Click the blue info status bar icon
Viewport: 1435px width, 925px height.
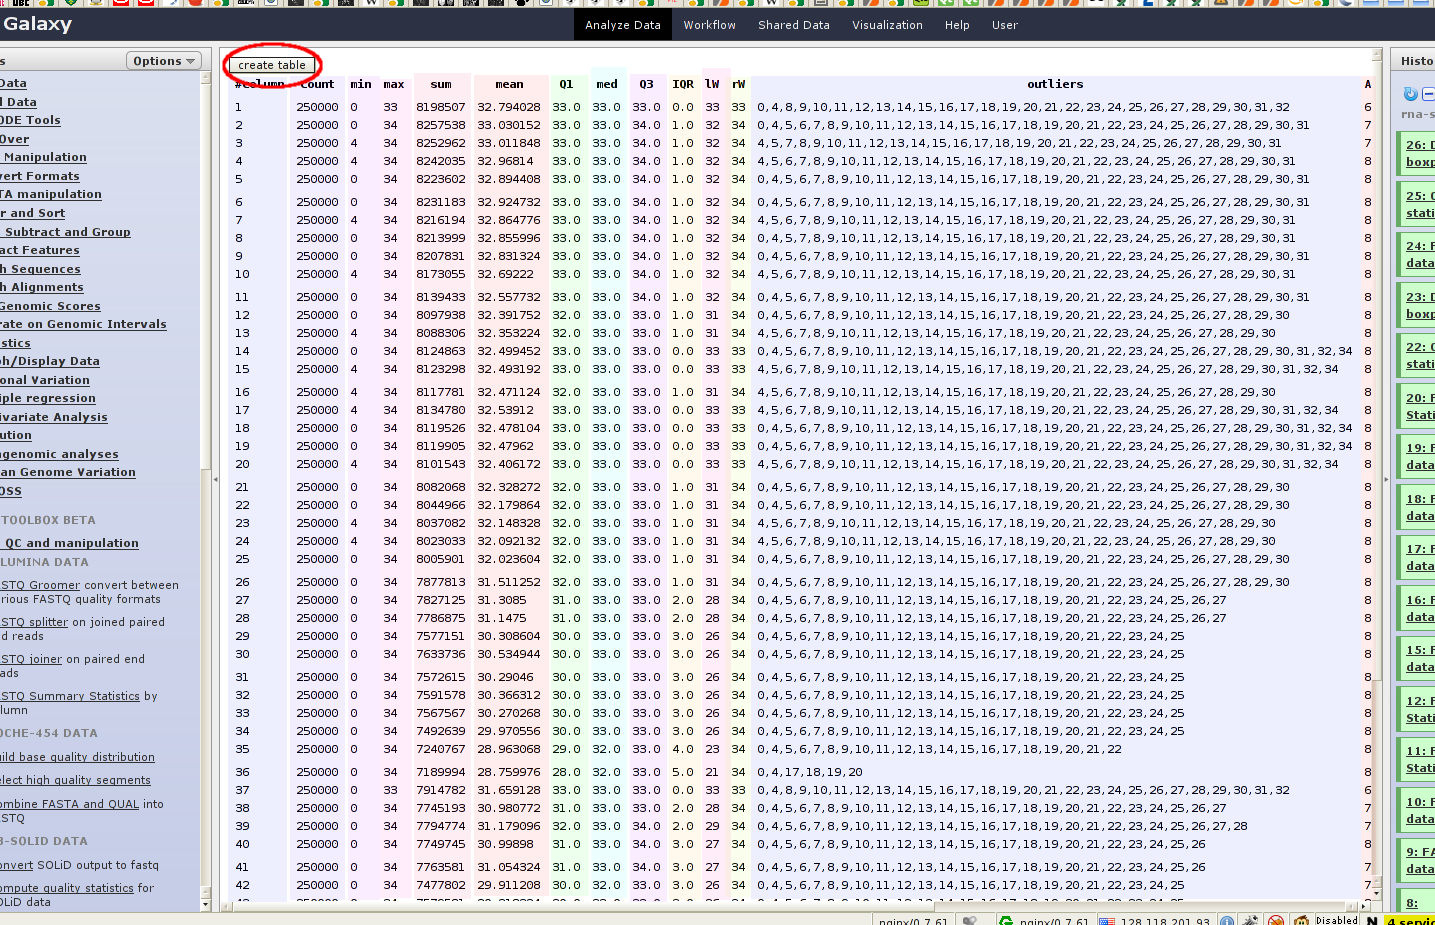pos(1227,920)
